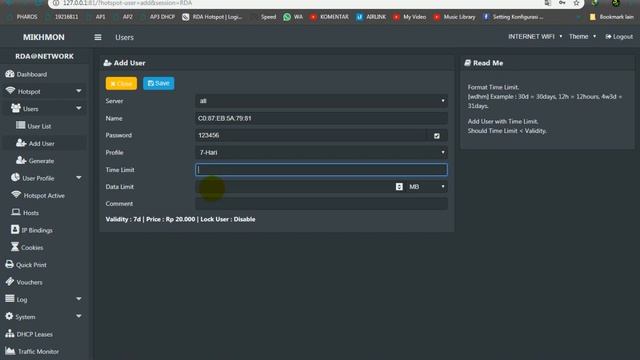Open IP Bindings page

(32, 230)
